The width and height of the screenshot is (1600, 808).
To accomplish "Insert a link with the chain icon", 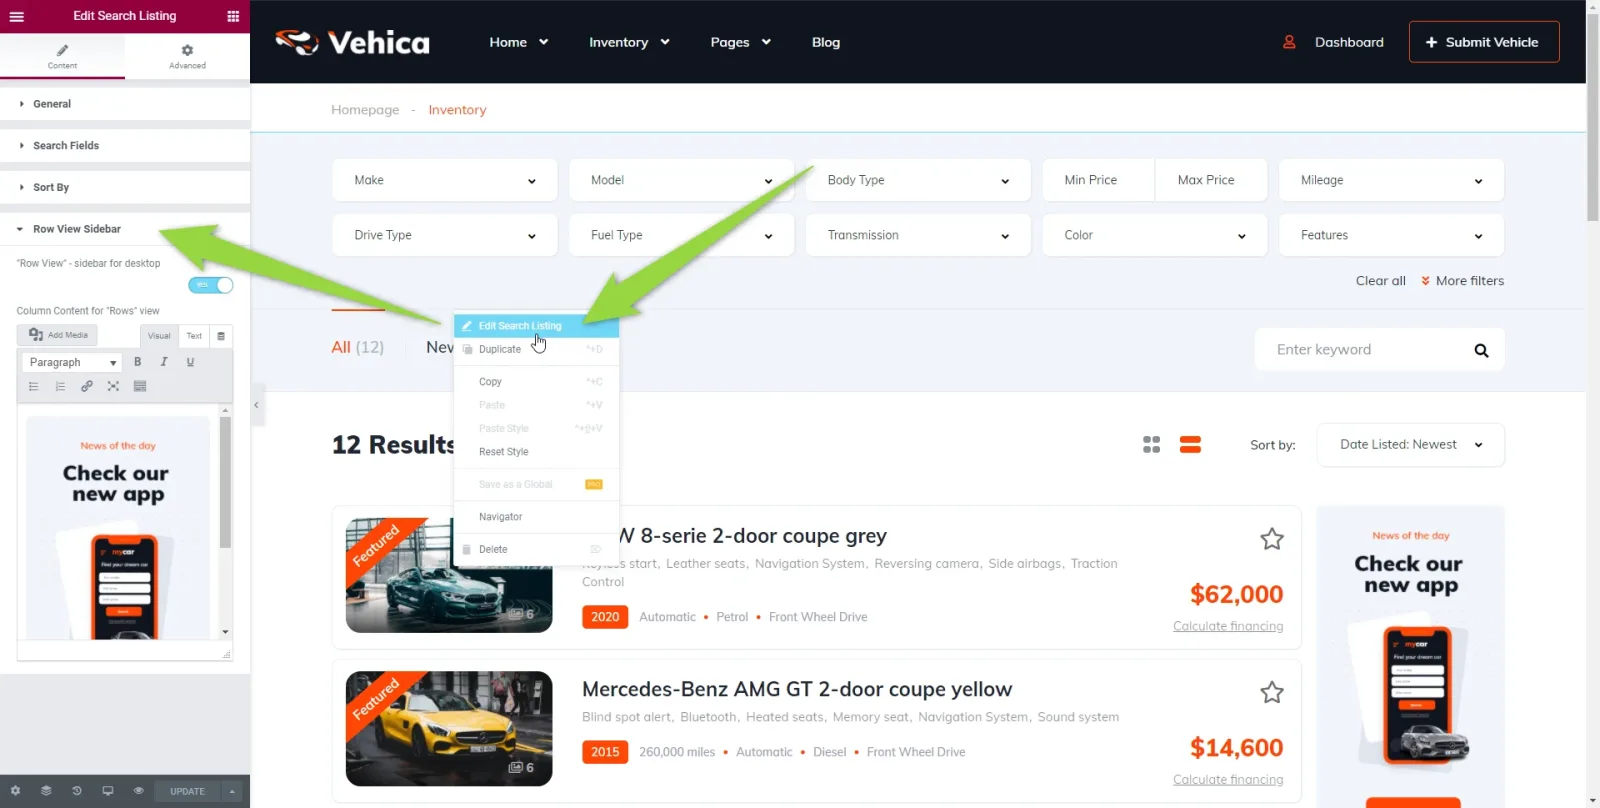I will 87,386.
